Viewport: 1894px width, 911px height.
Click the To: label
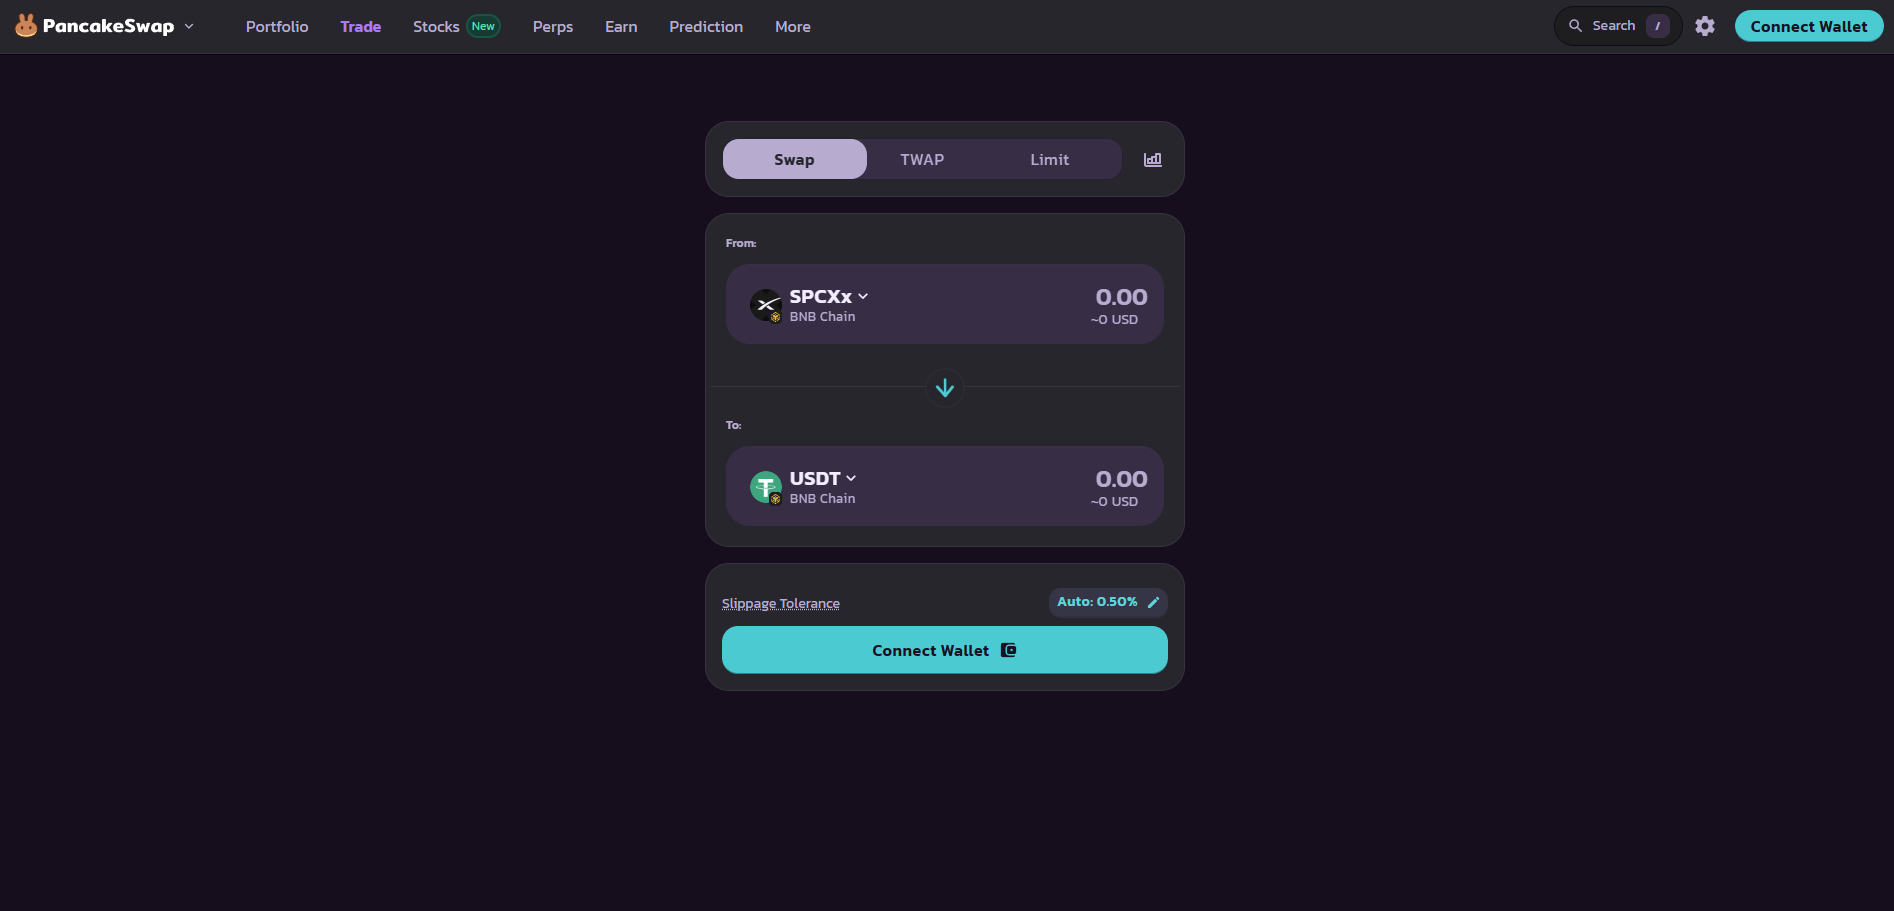(x=734, y=425)
